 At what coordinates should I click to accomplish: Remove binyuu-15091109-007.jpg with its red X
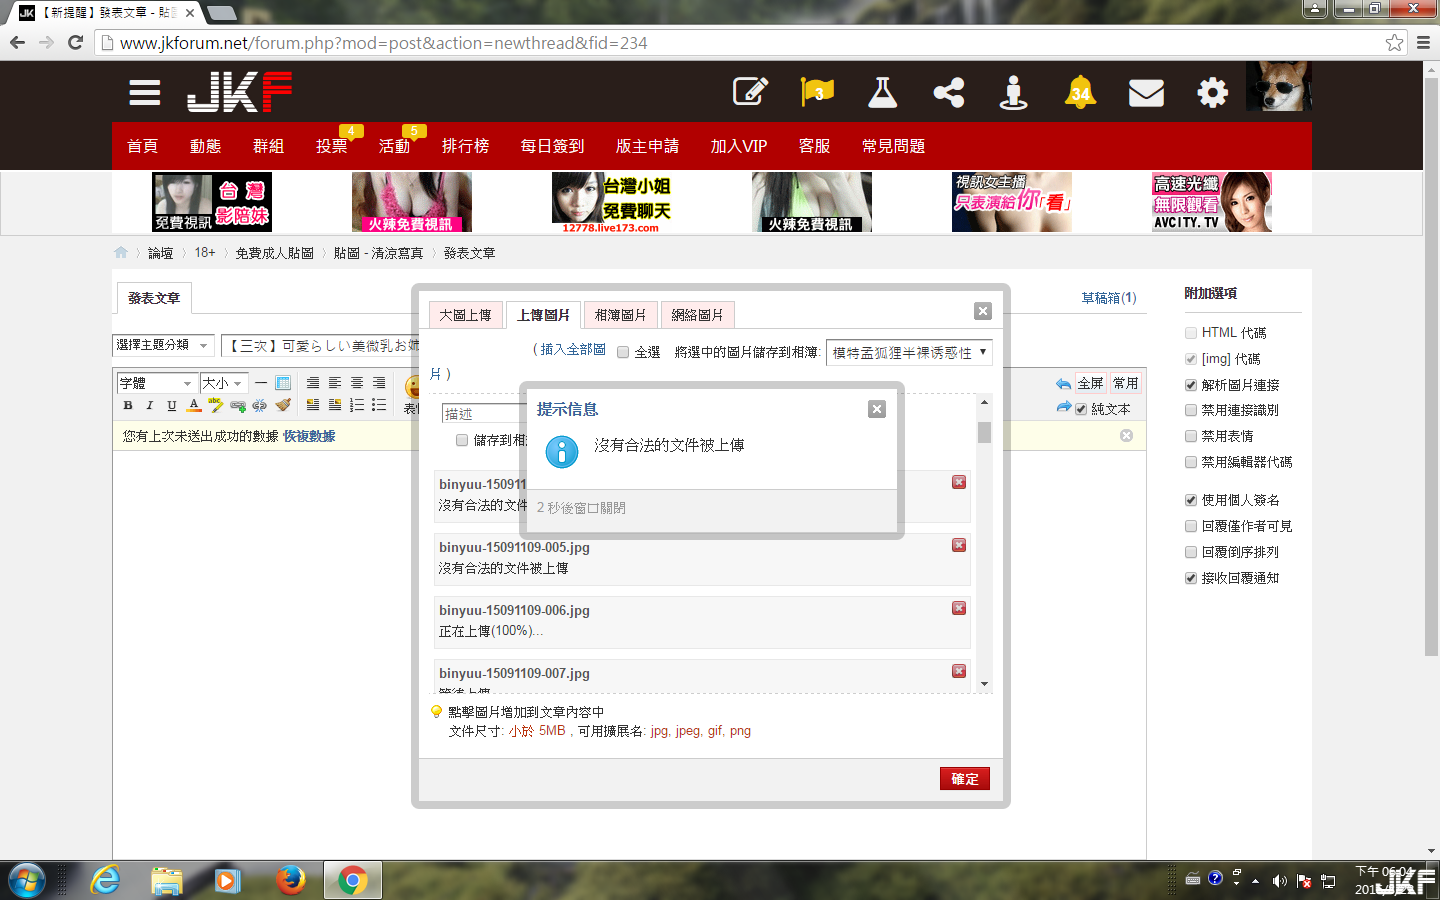(959, 671)
